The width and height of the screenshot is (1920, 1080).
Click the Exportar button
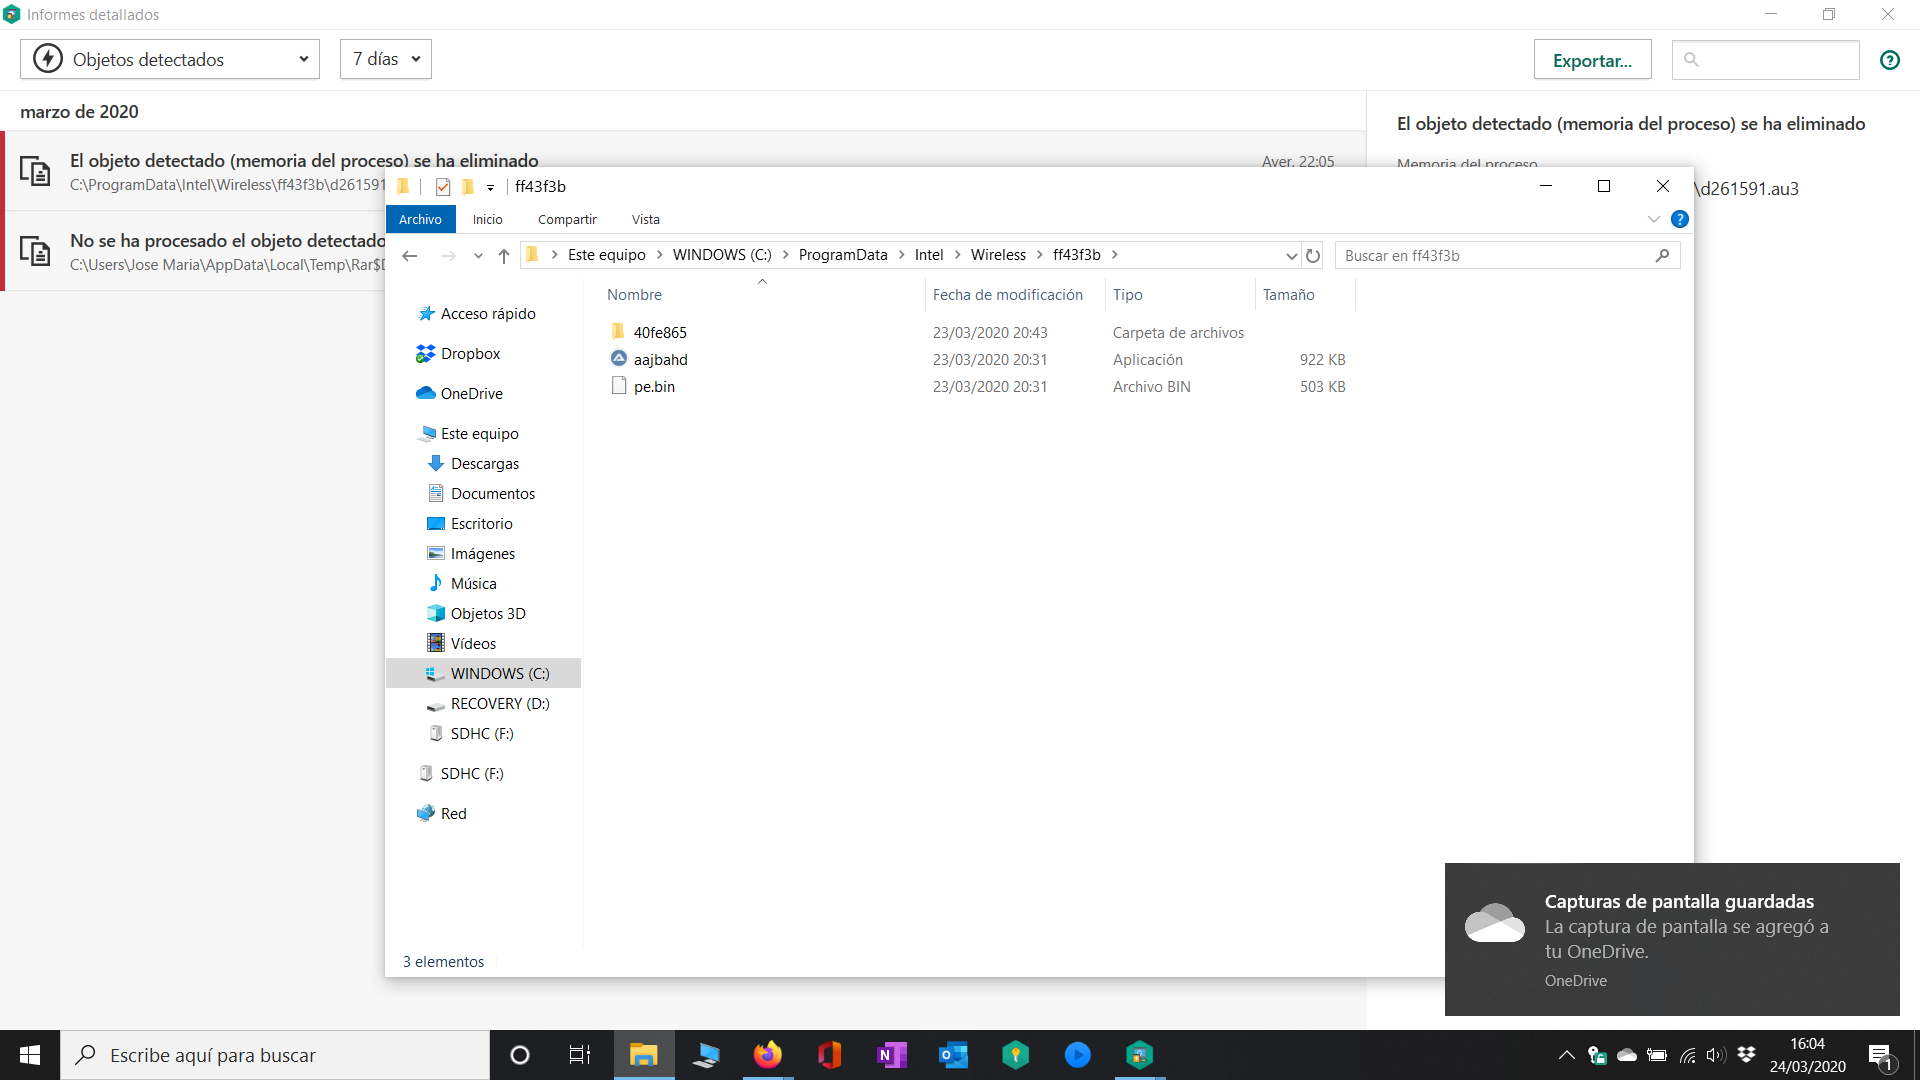click(x=1592, y=60)
